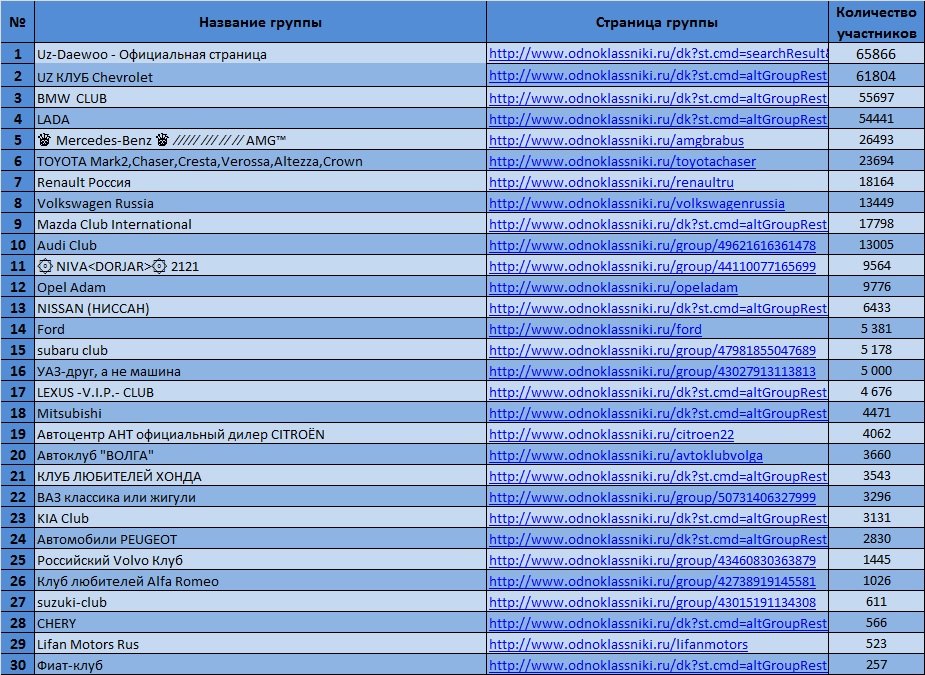
Task: Select participant count 61804
Action: click(x=876, y=76)
